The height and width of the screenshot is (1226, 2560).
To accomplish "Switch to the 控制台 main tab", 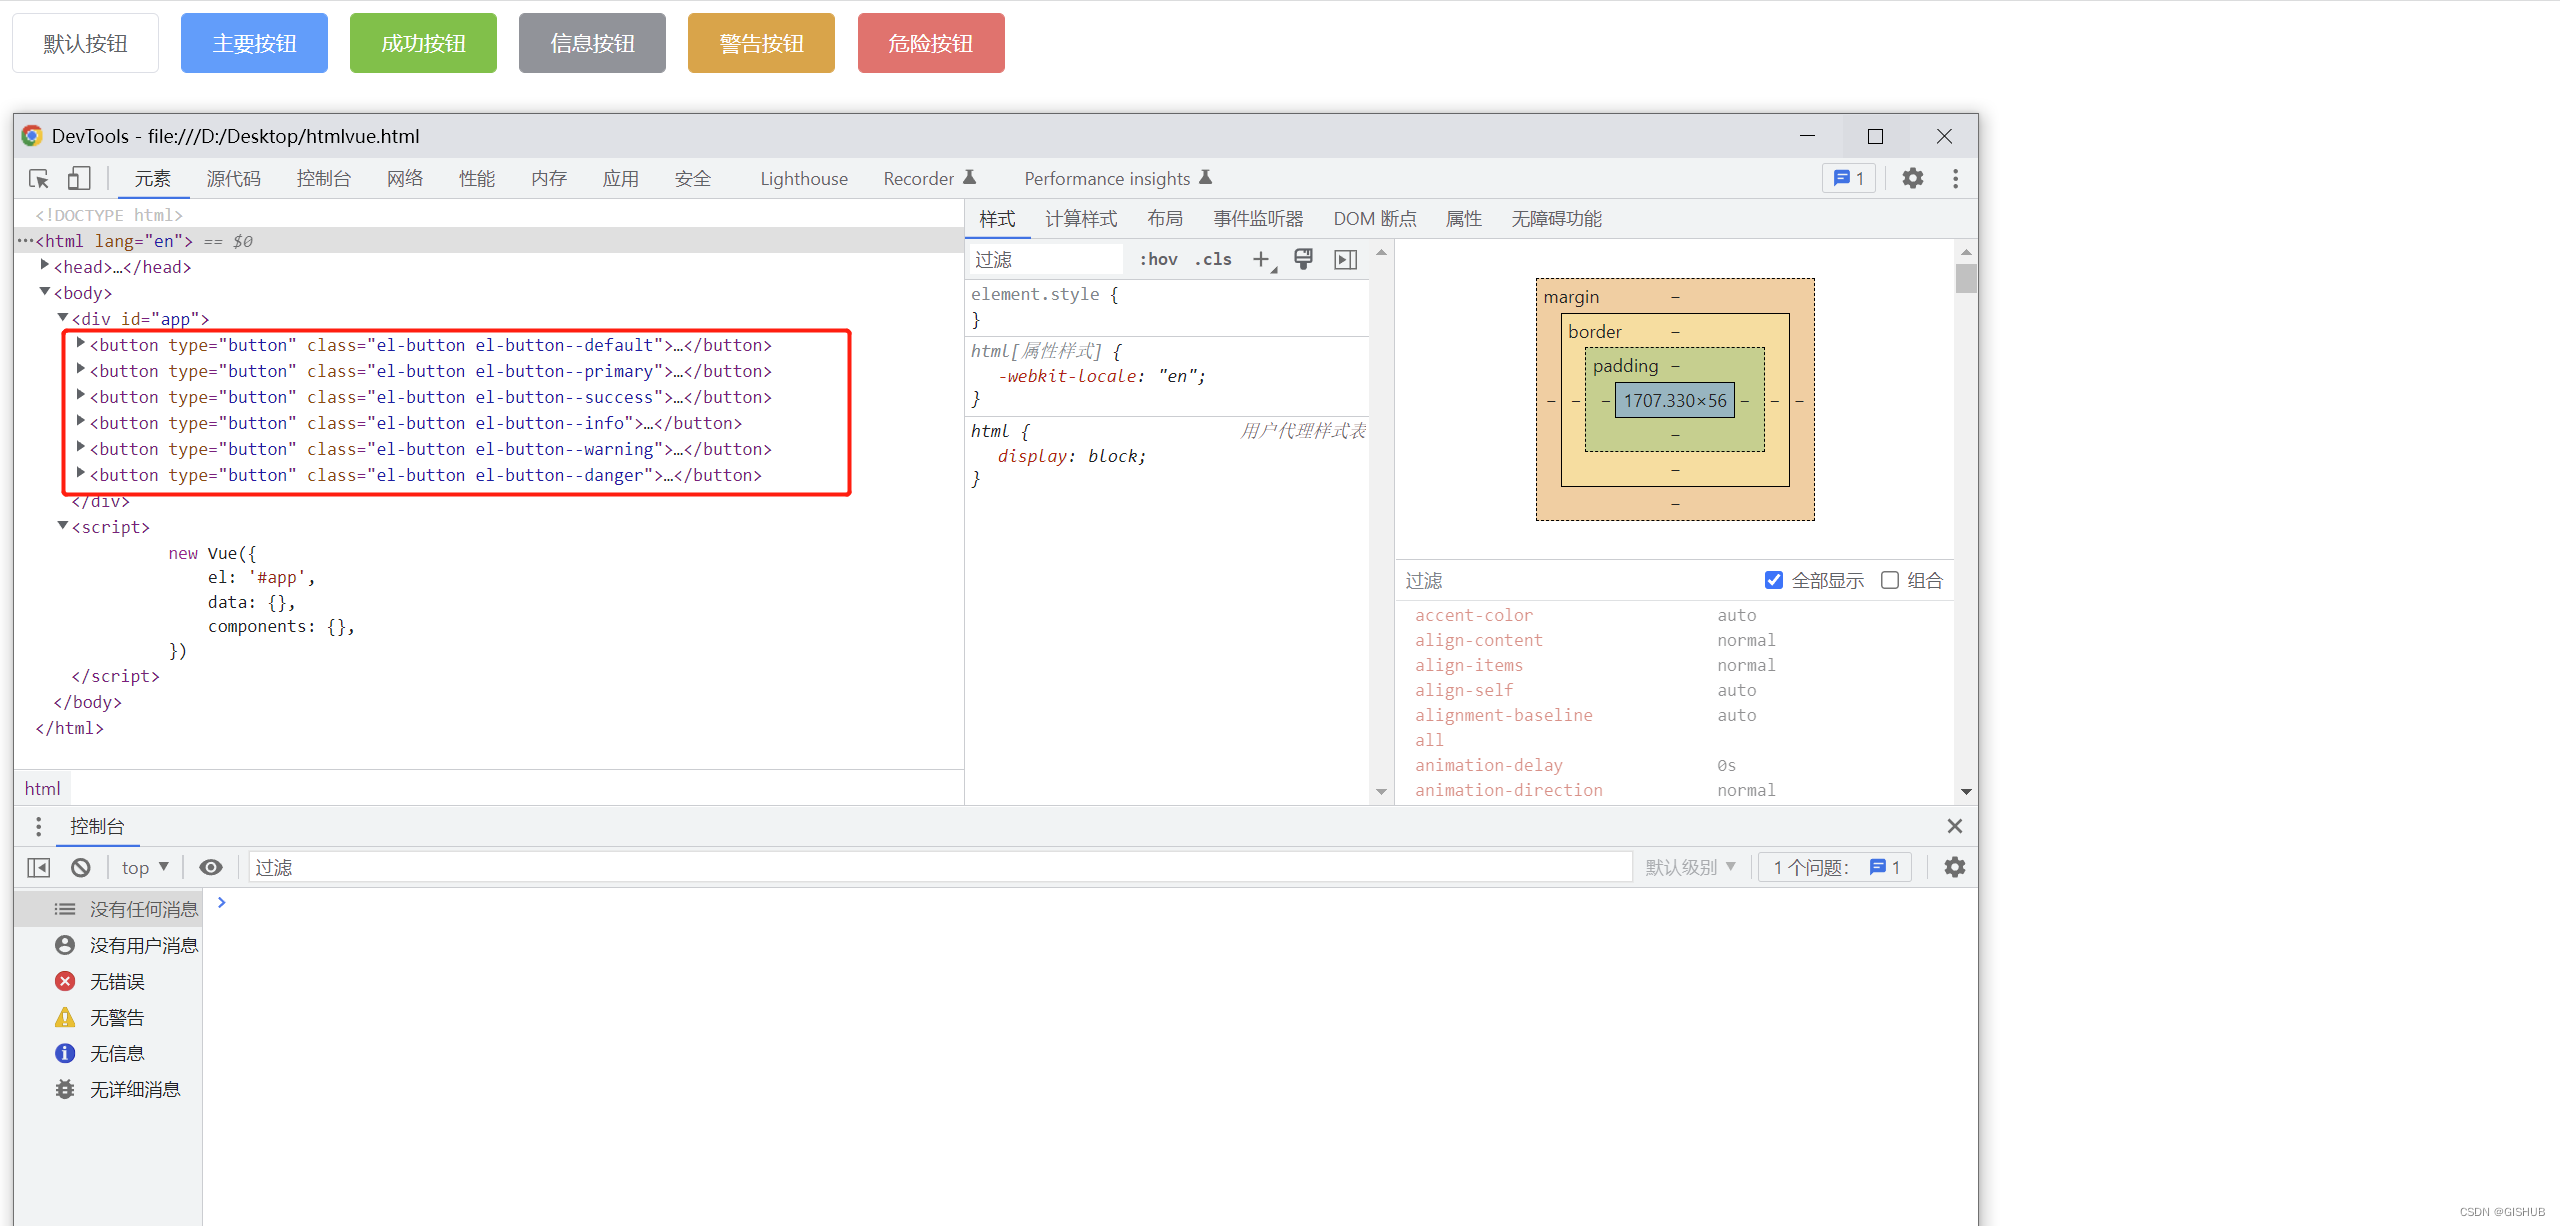I will point(323,178).
